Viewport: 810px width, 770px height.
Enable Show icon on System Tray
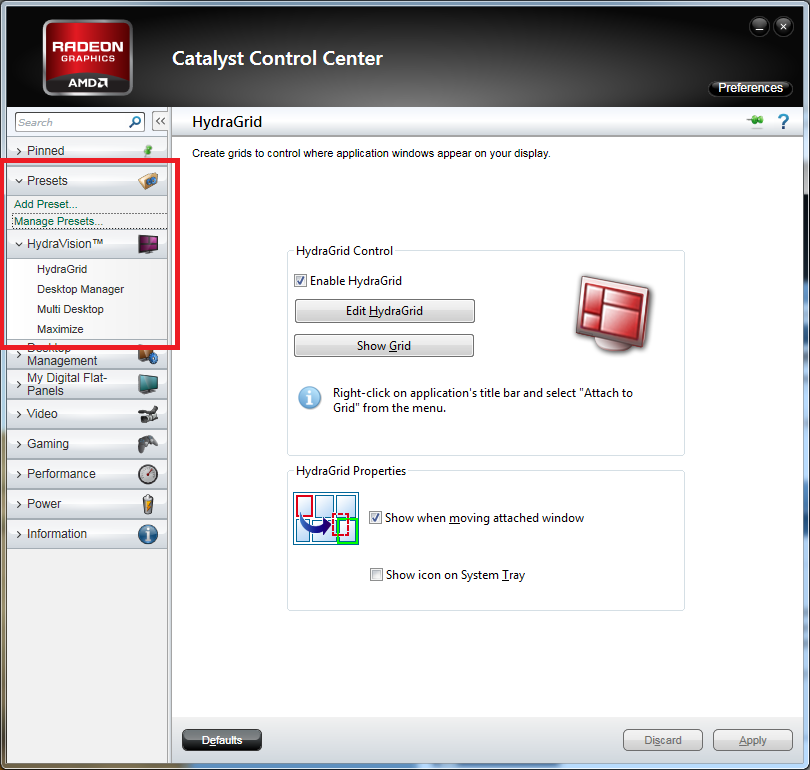376,574
